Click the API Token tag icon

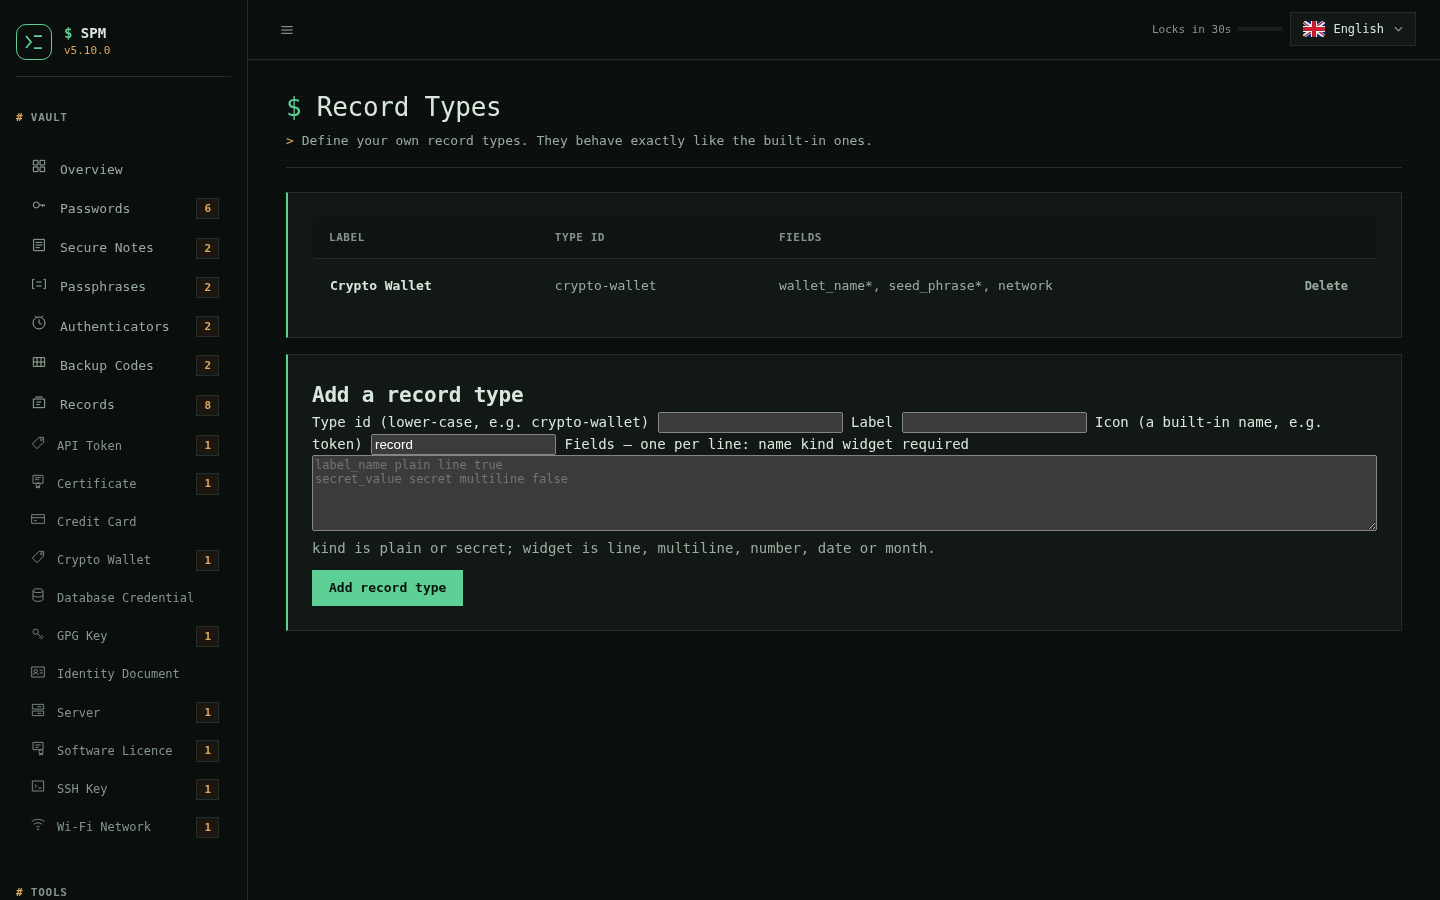click(x=38, y=443)
